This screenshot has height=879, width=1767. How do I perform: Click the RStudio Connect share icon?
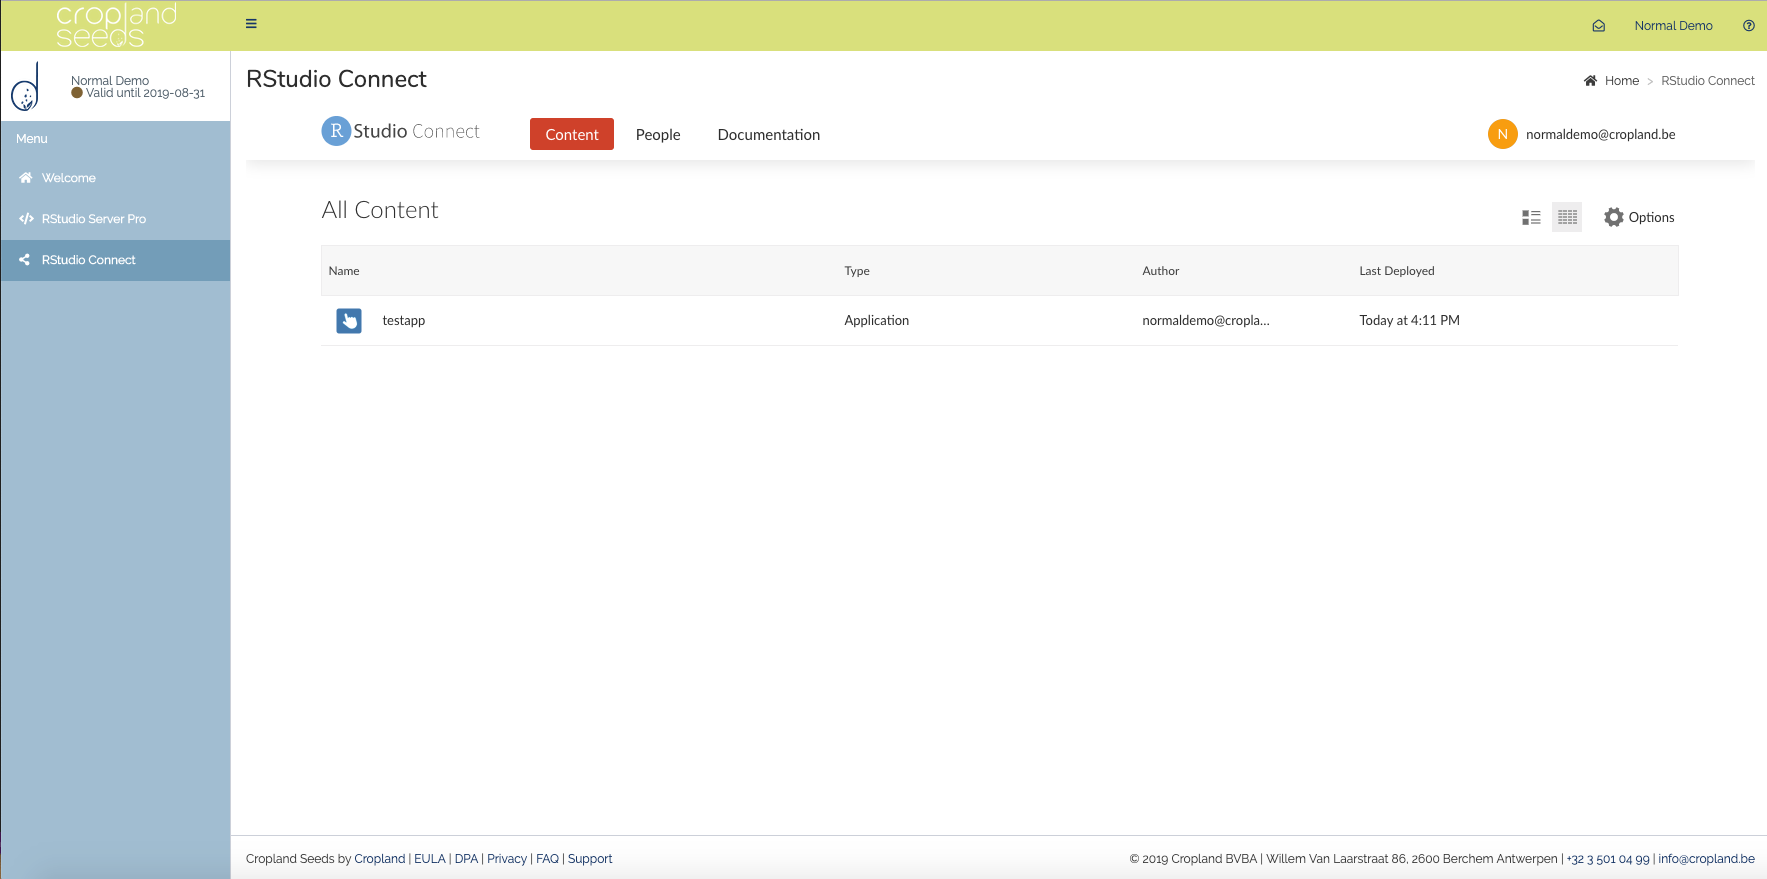pos(25,260)
